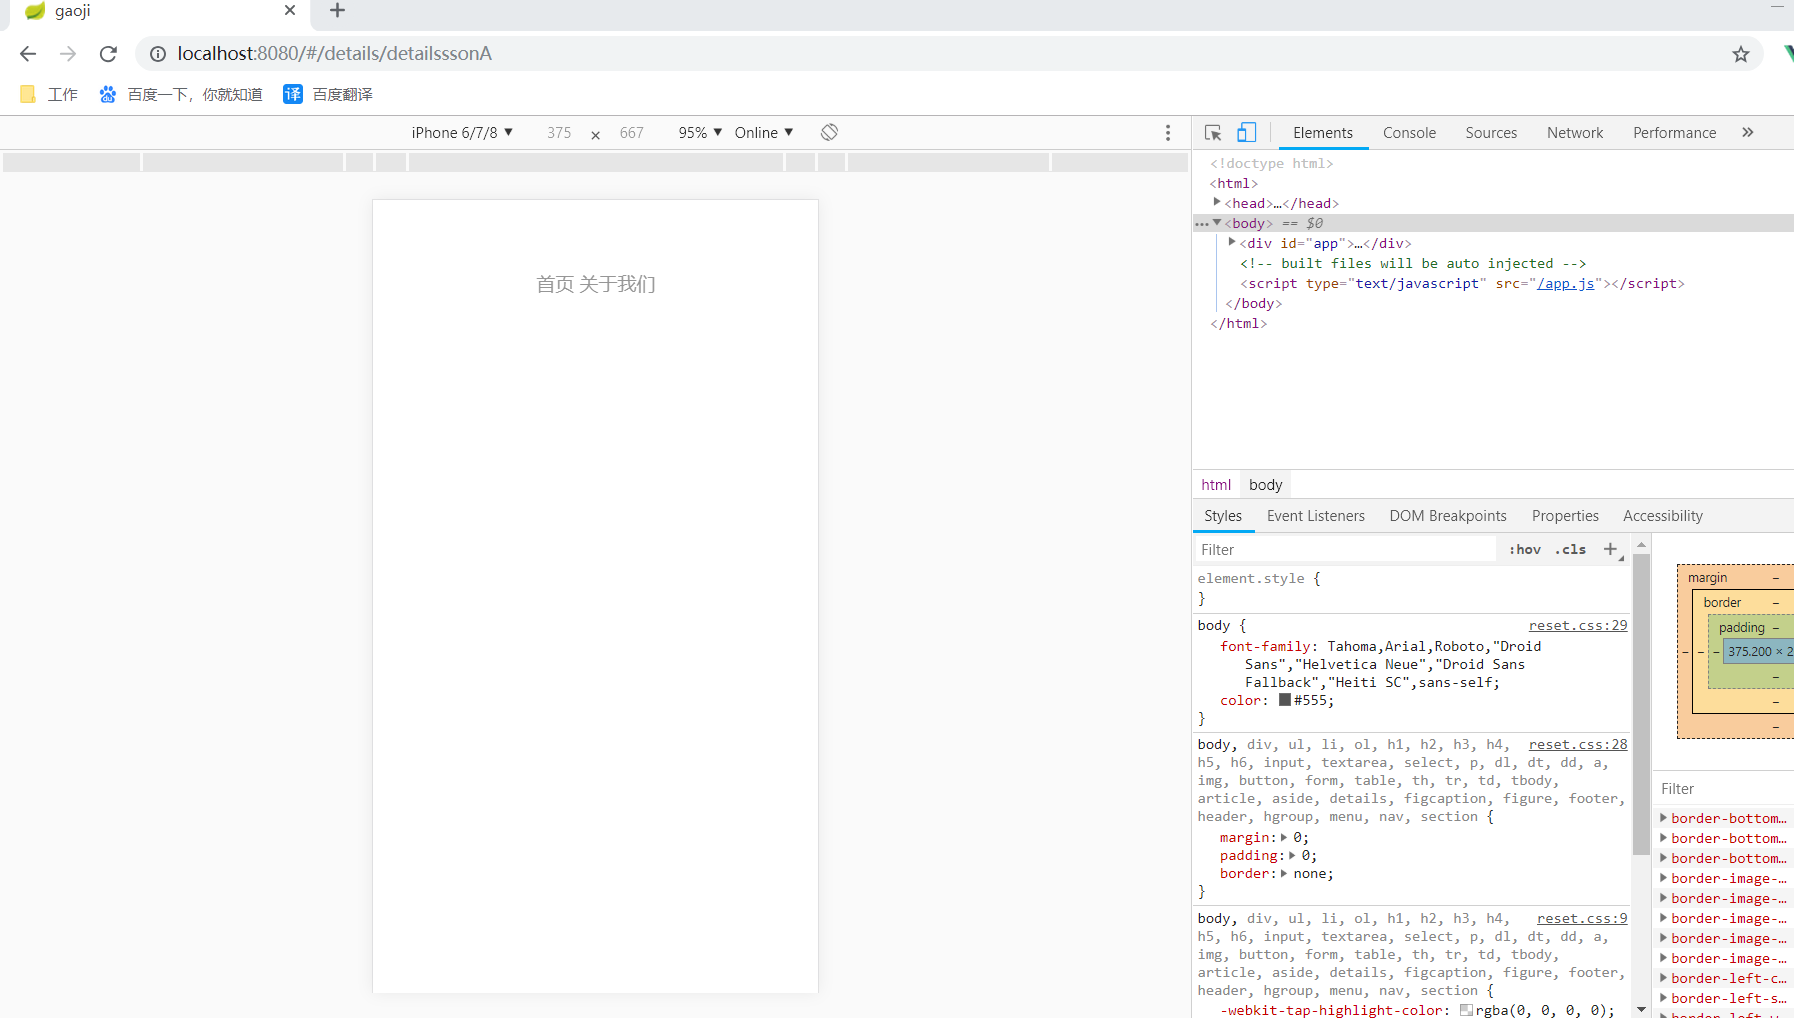Switch to the Elements tab
This screenshot has width=1794, height=1018.
(1322, 133)
